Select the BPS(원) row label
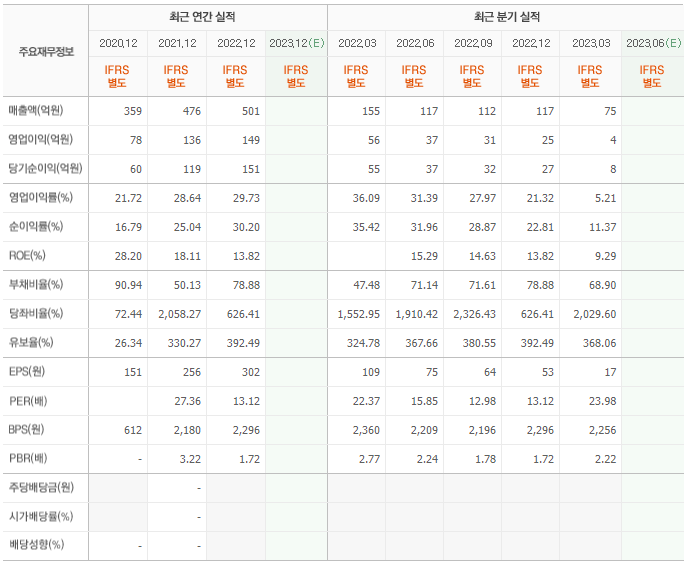This screenshot has height=565, width=689. (26, 429)
